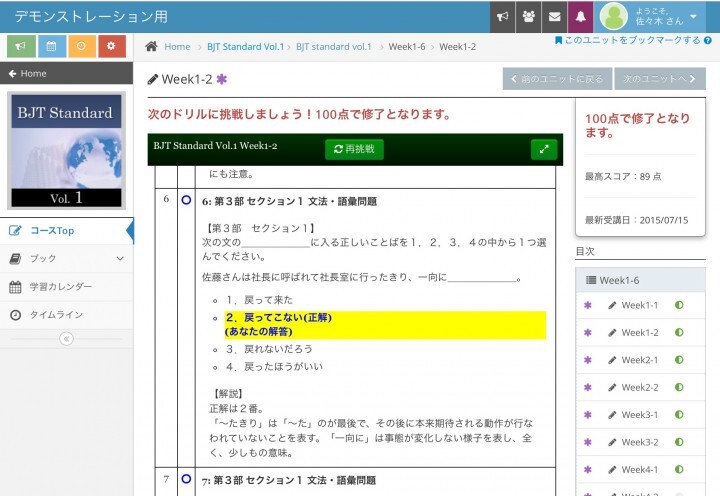The width and height of the screenshot is (720, 496).
Task: Open BJT Standard Vol.1 breadcrumb link
Action: (x=245, y=46)
